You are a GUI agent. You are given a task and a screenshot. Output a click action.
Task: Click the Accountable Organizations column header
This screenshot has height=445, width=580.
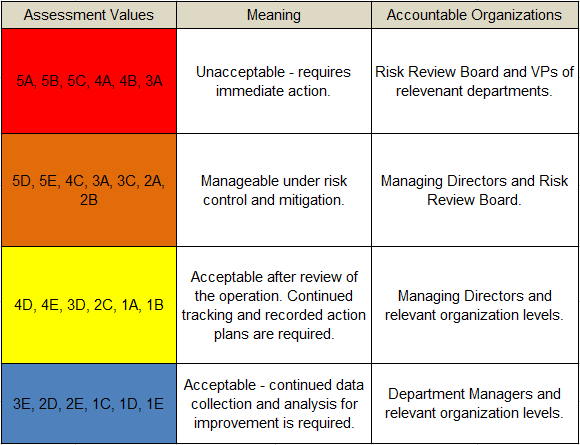(475, 15)
